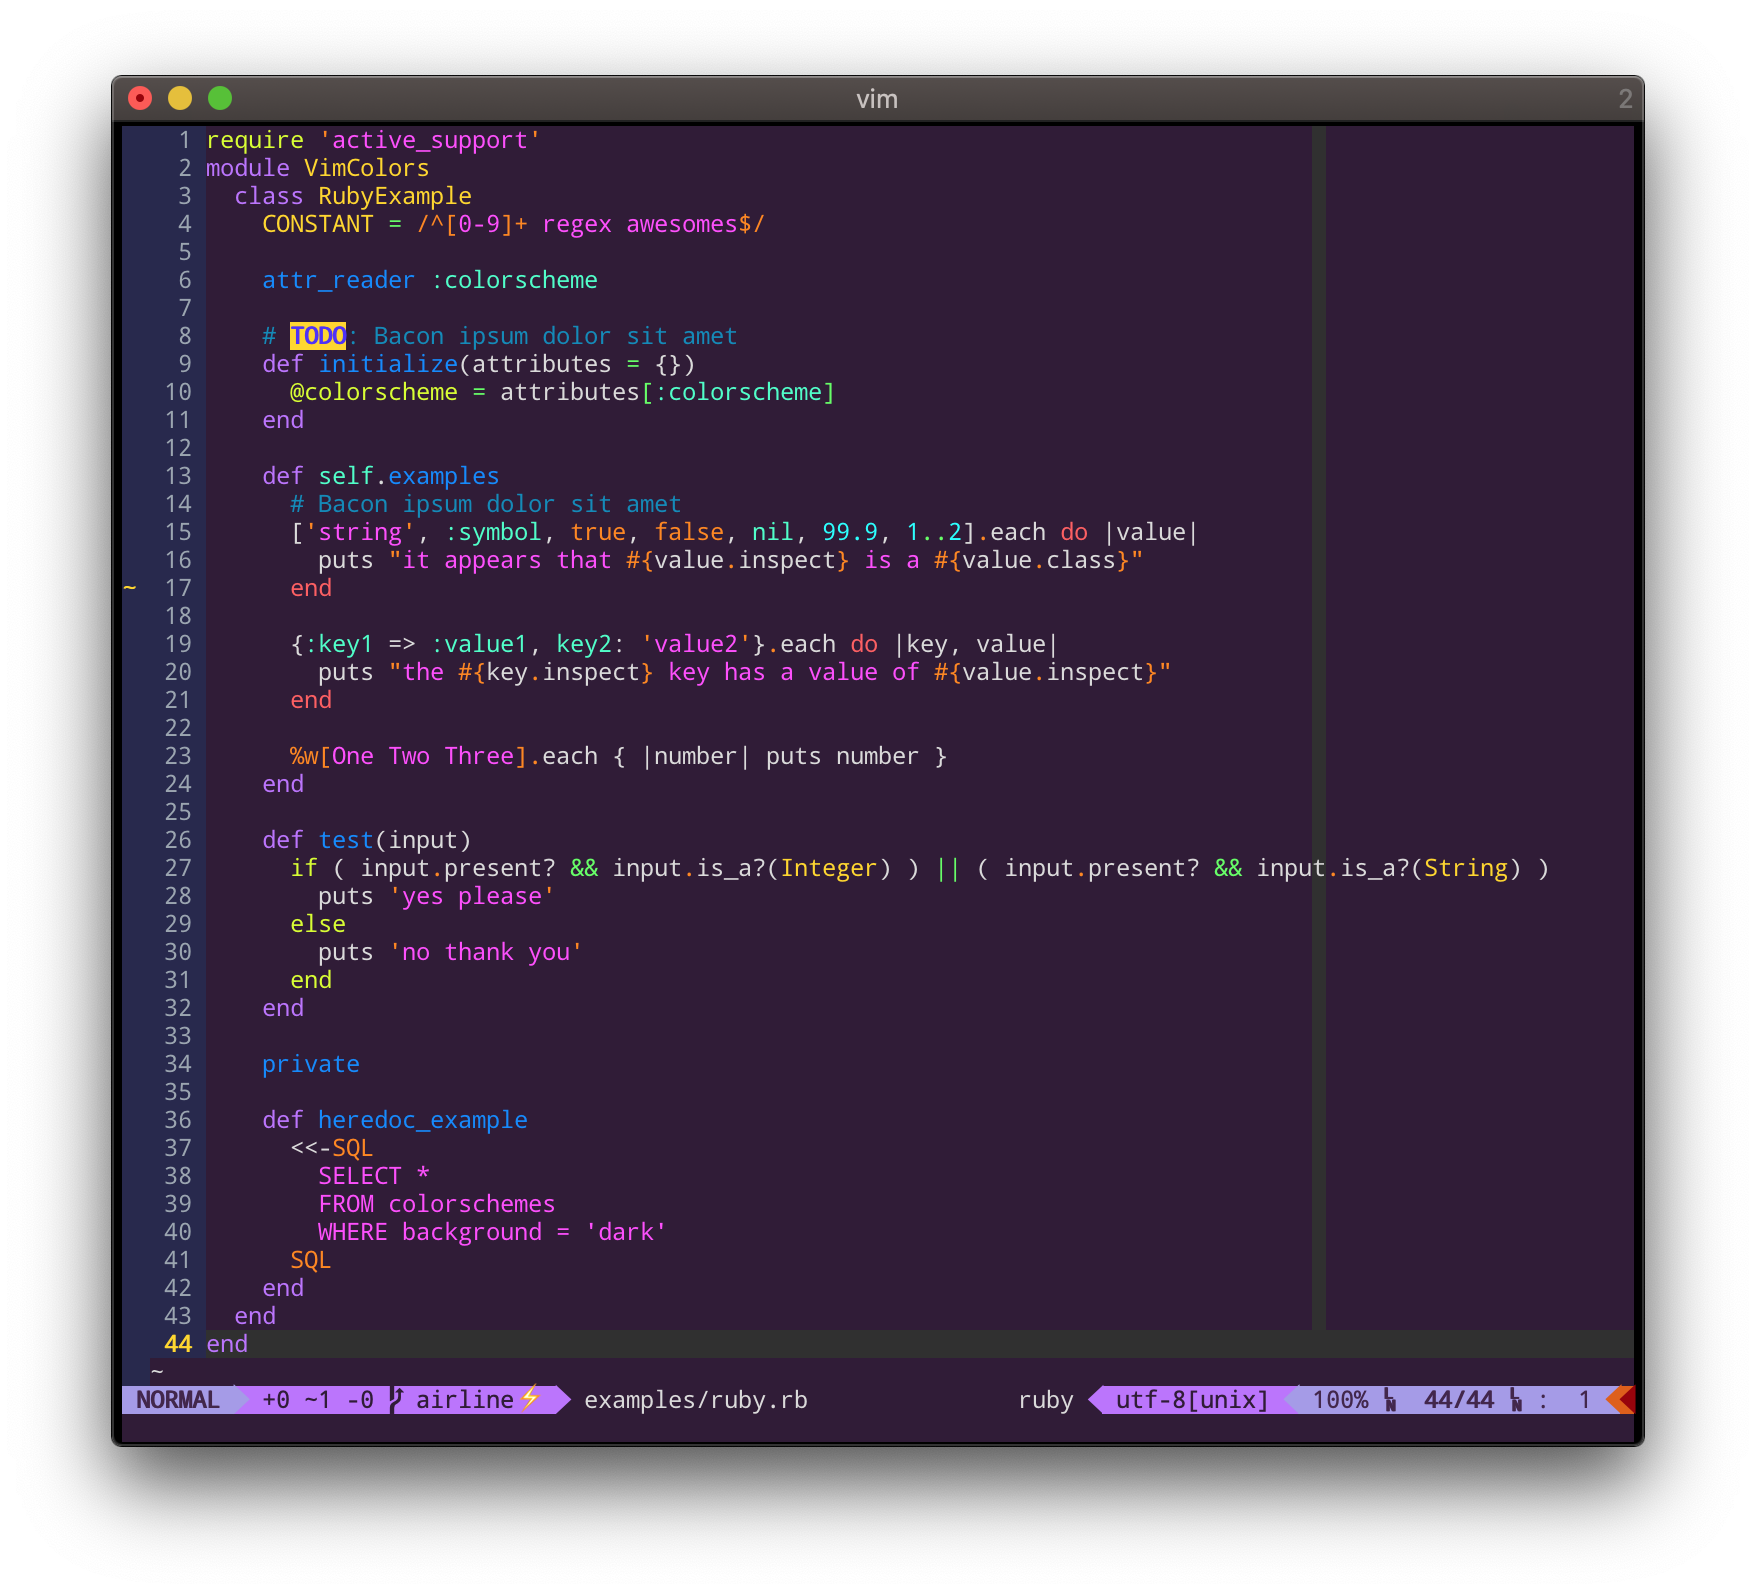Screen dimensions: 1756x1594
Task: Click the closing SQL marker on line 41
Action: pos(311,1260)
